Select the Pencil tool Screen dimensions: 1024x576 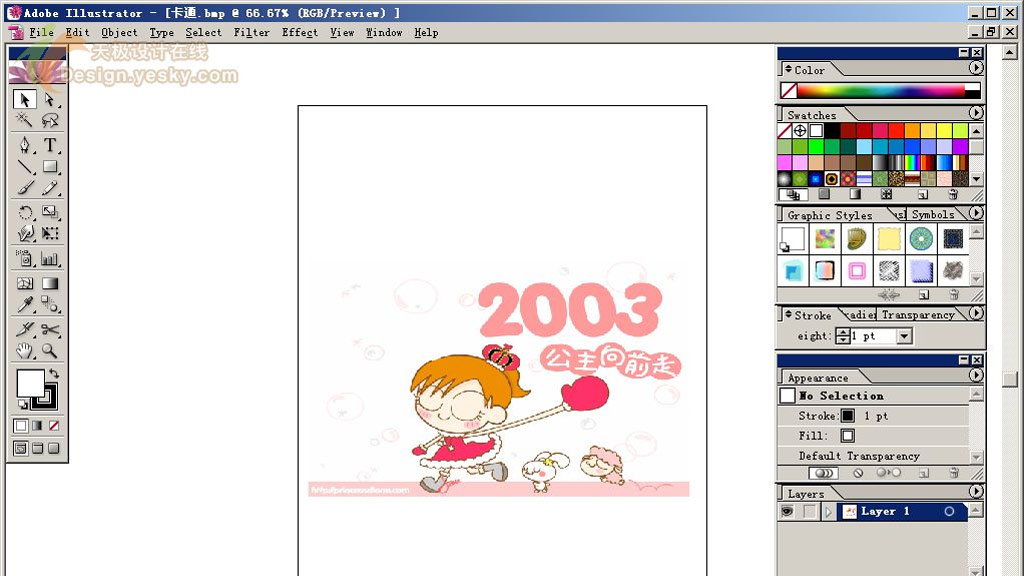50,188
